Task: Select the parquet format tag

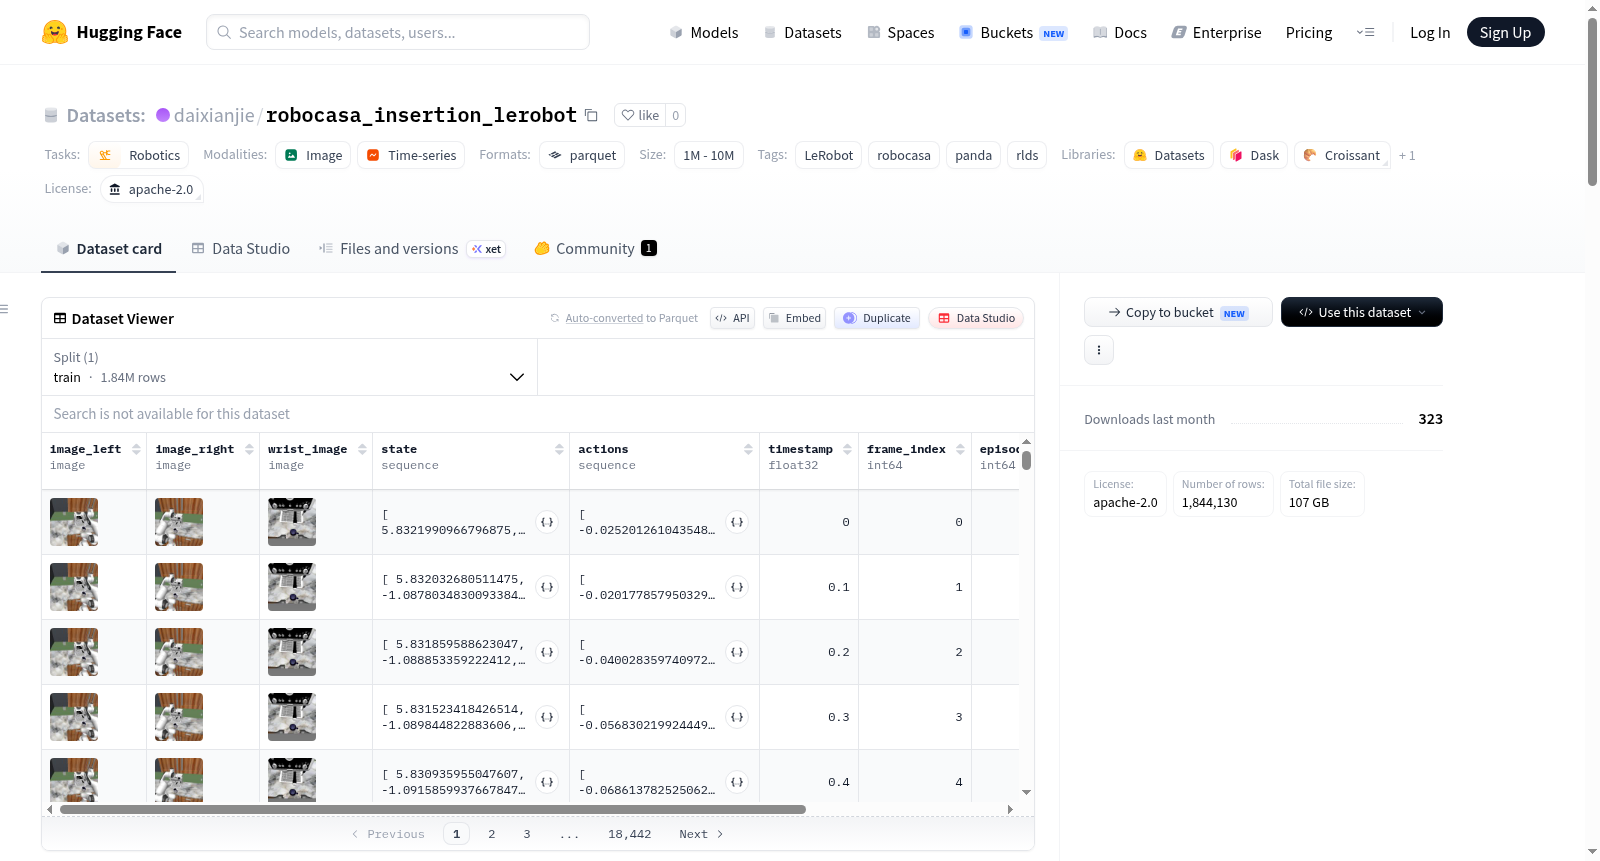Action: coord(582,155)
